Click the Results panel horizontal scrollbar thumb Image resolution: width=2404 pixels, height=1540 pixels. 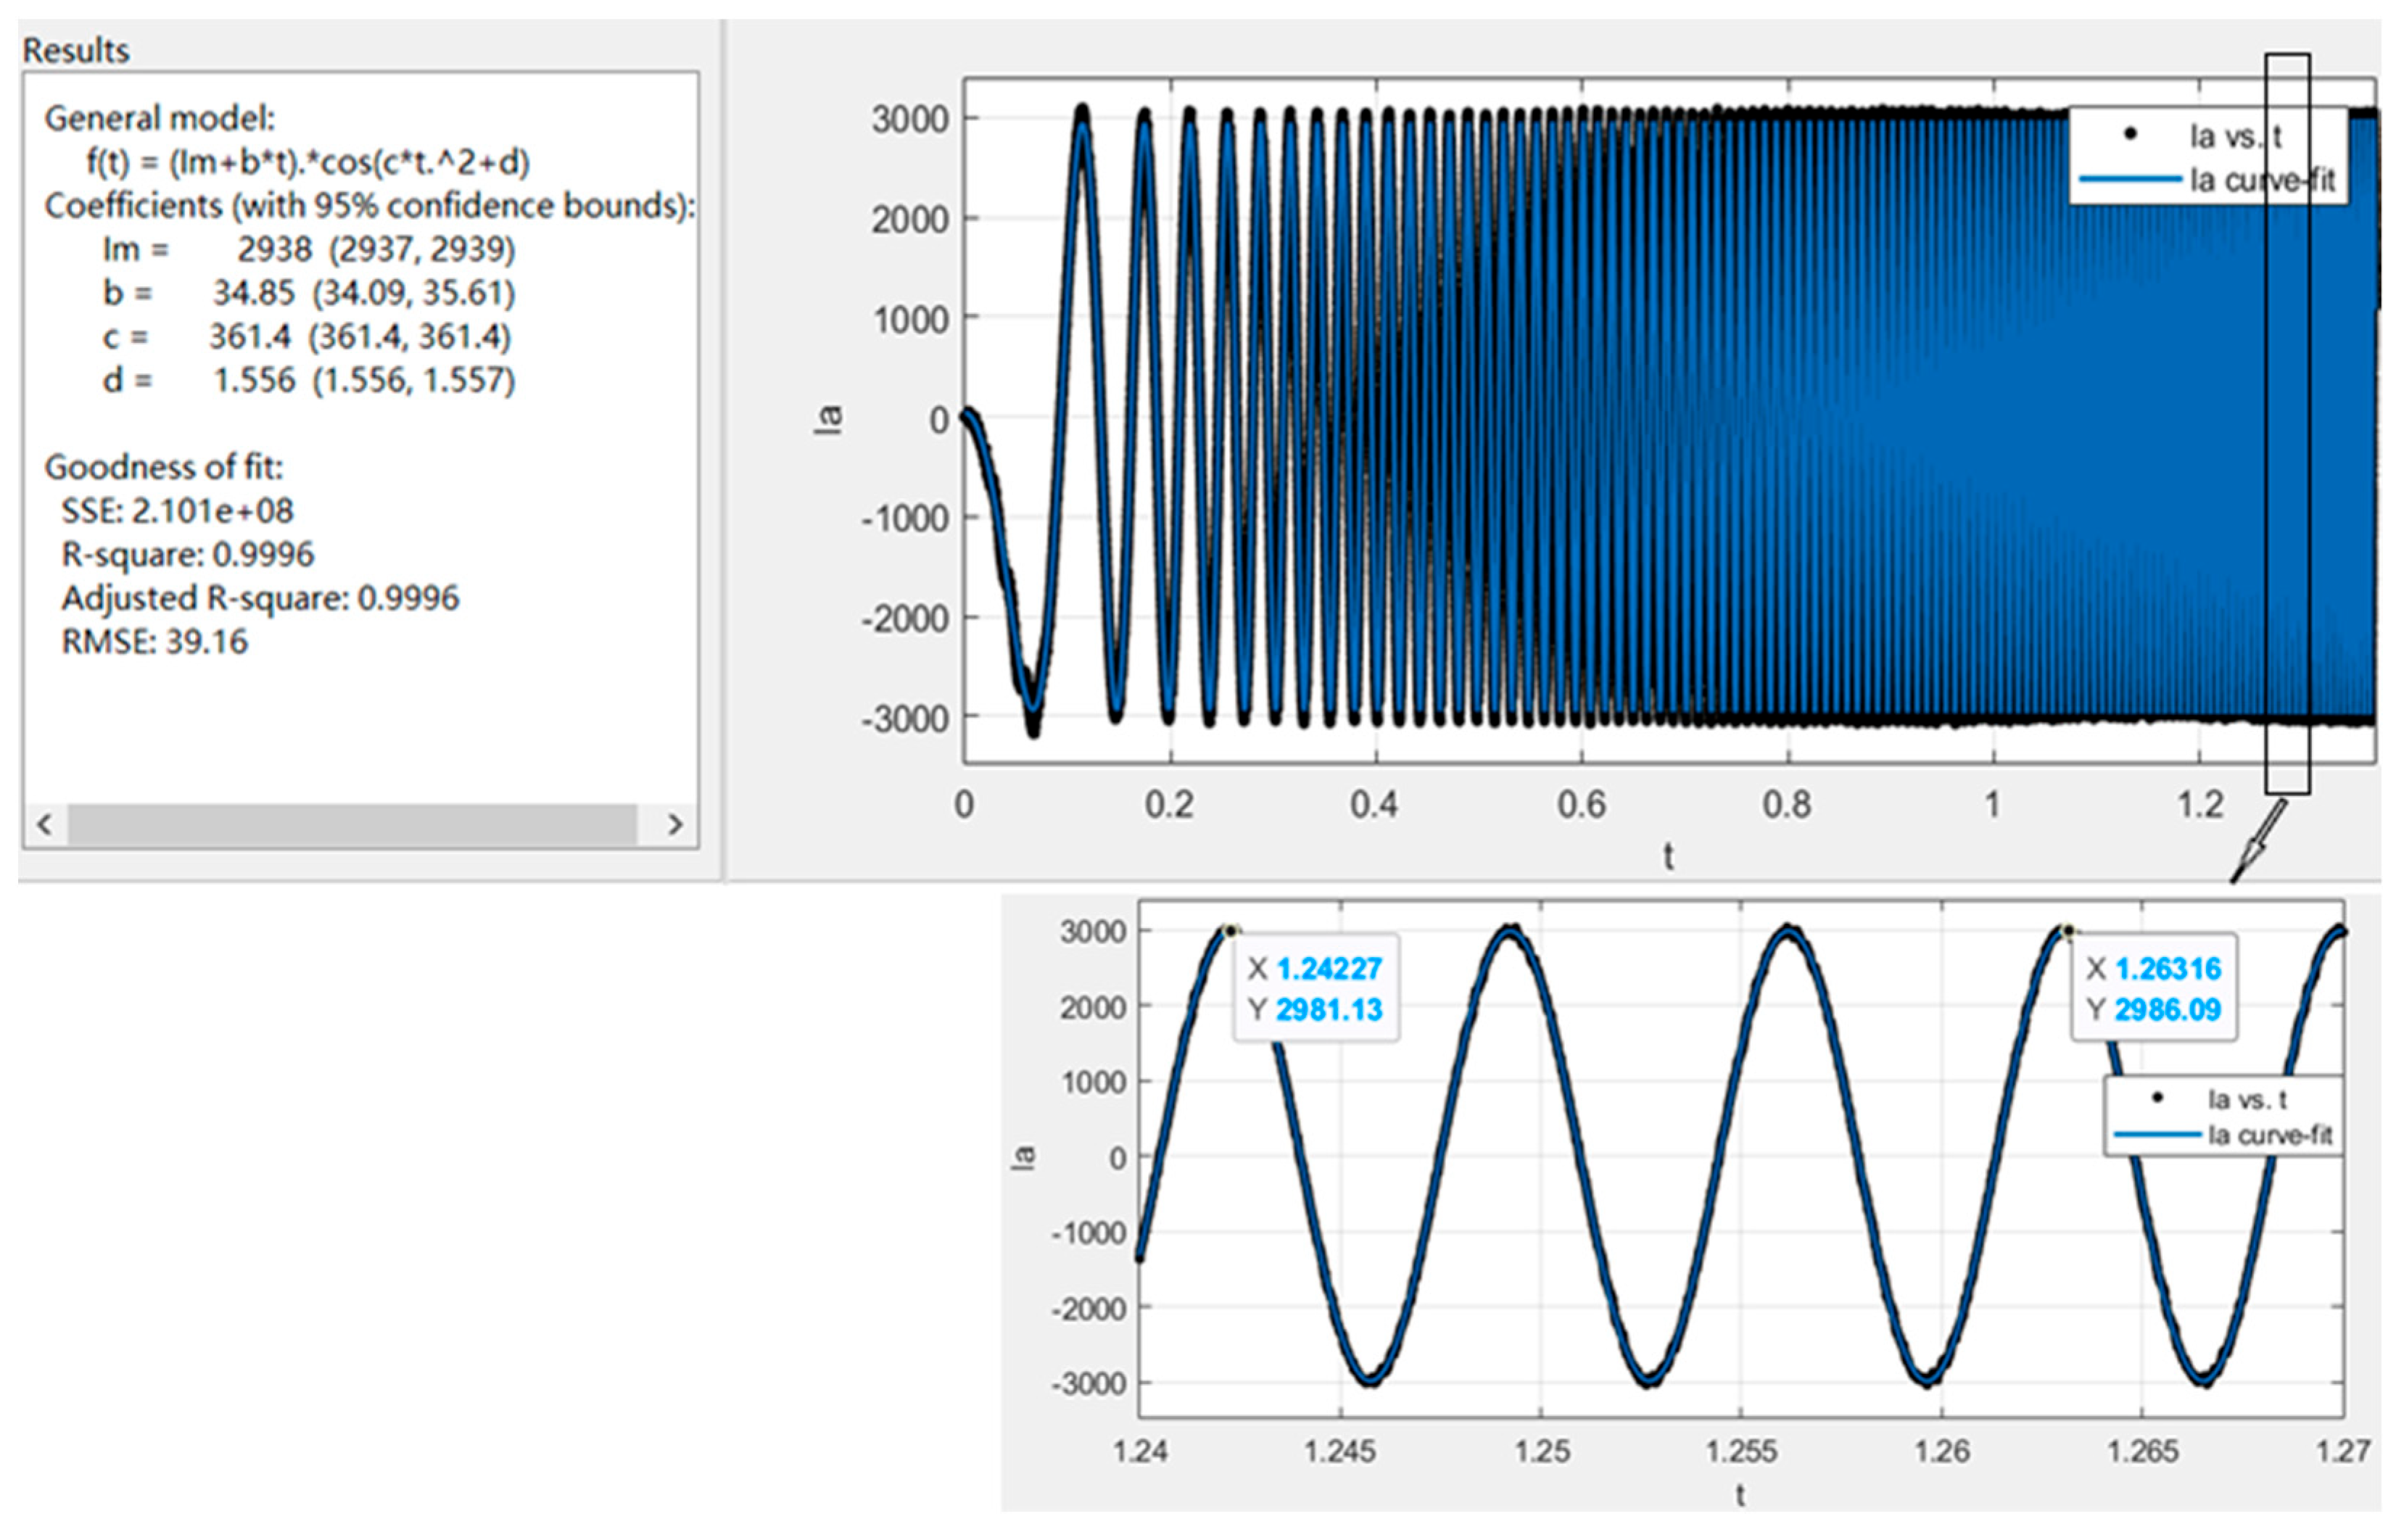click(352, 825)
